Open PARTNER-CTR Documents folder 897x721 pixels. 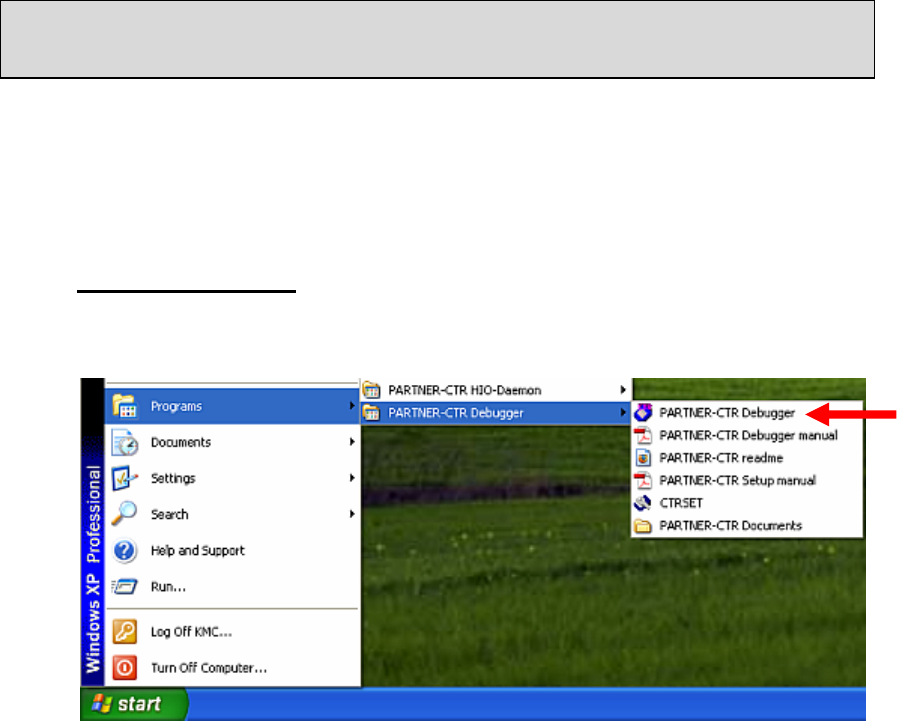click(747, 525)
